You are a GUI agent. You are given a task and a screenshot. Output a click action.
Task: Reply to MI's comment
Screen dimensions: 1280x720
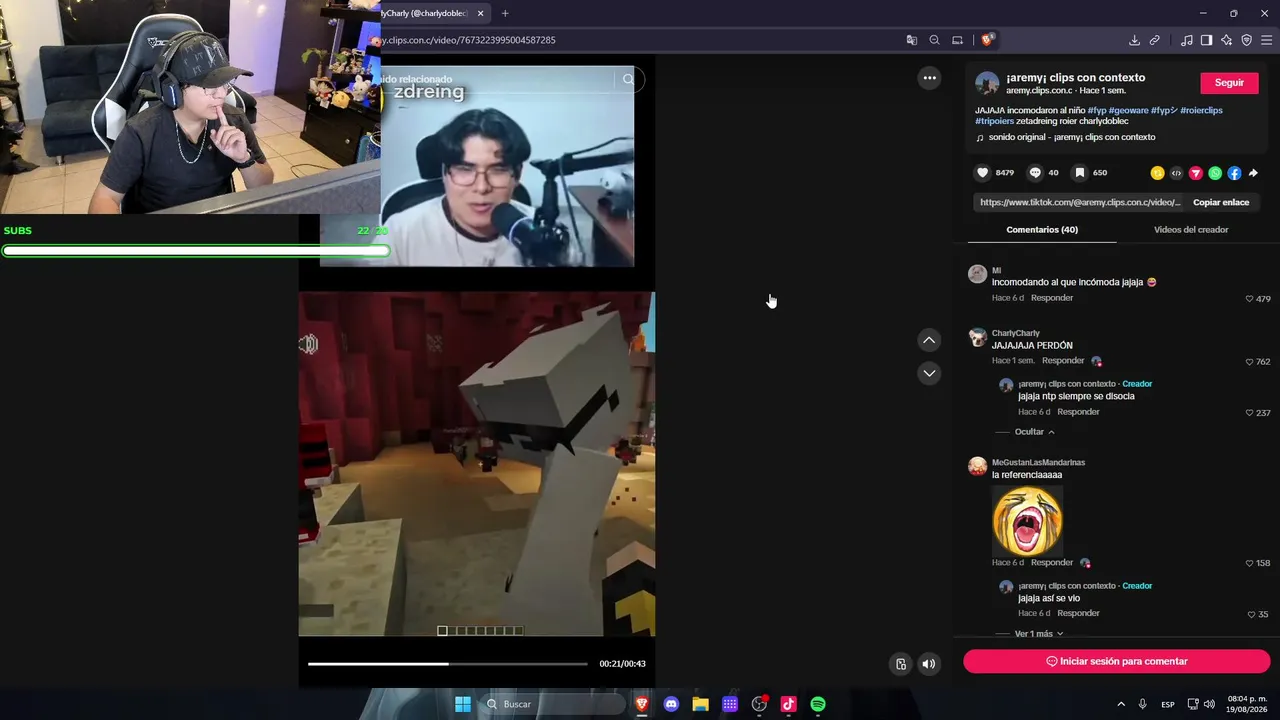pos(1052,298)
